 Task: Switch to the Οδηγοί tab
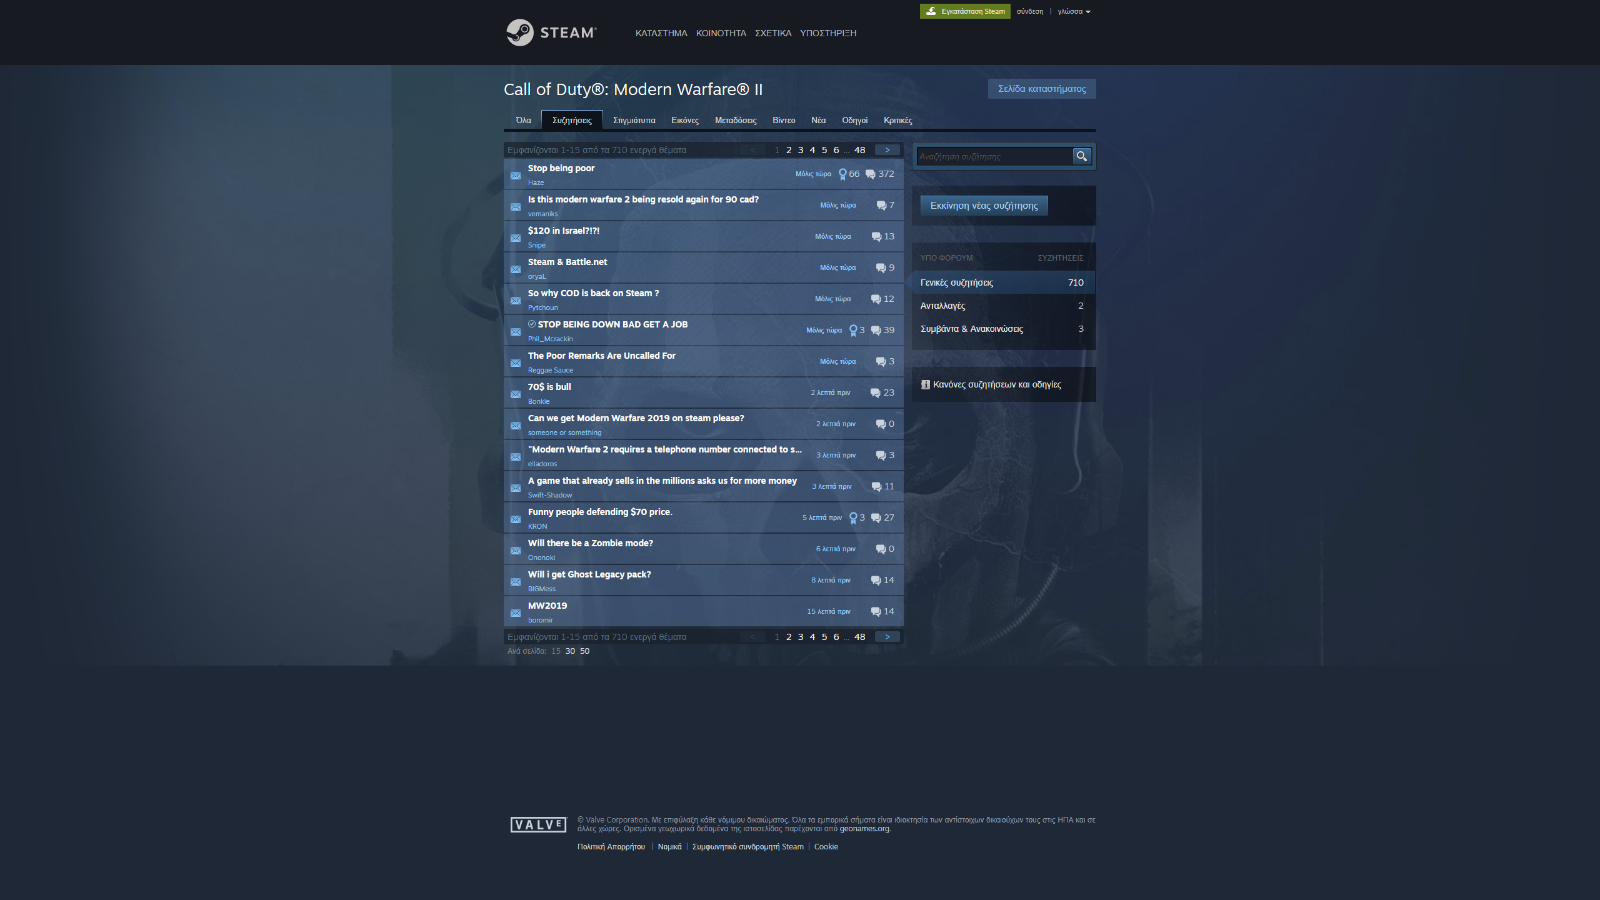pyautogui.click(x=855, y=120)
